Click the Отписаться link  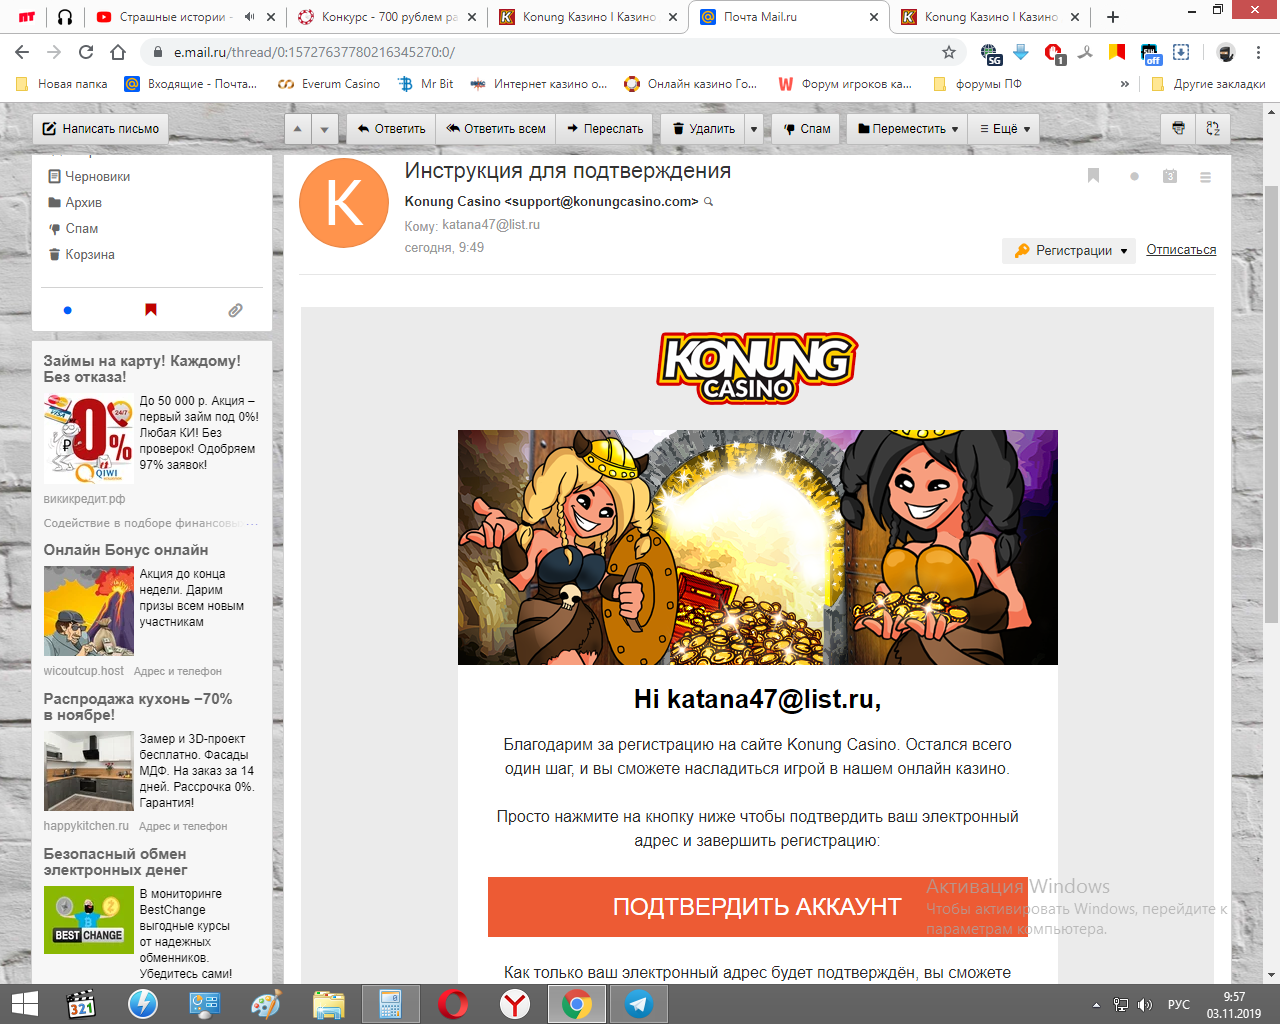click(1181, 250)
